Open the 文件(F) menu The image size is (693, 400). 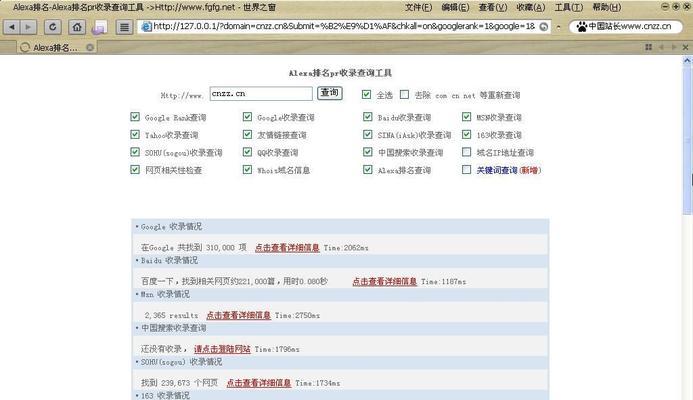pyautogui.click(x=418, y=7)
